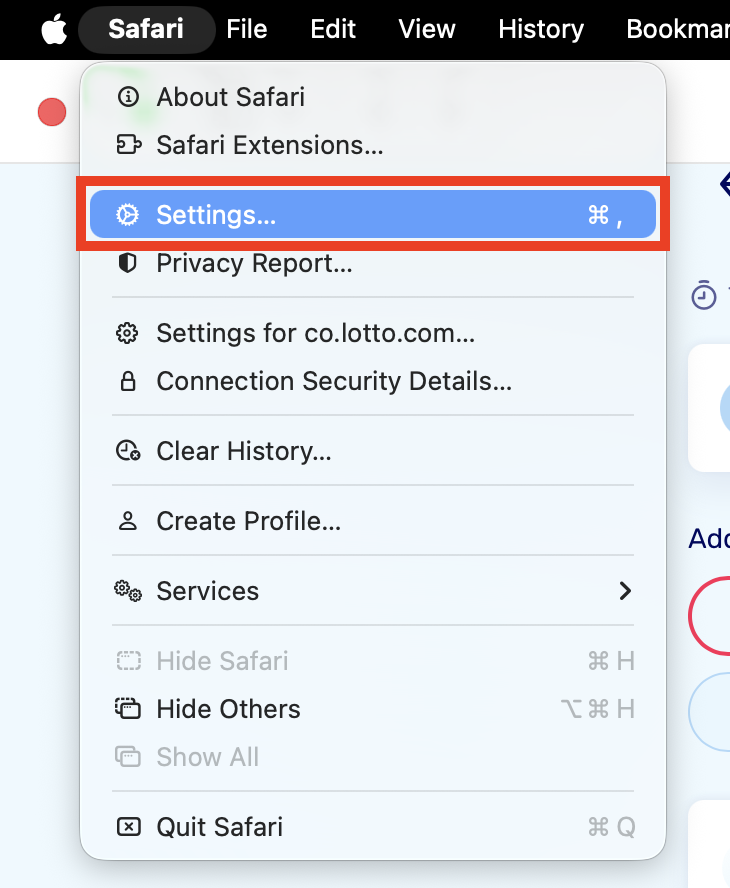
Task: Click the clock icon beside Clear History
Action: tap(128, 451)
